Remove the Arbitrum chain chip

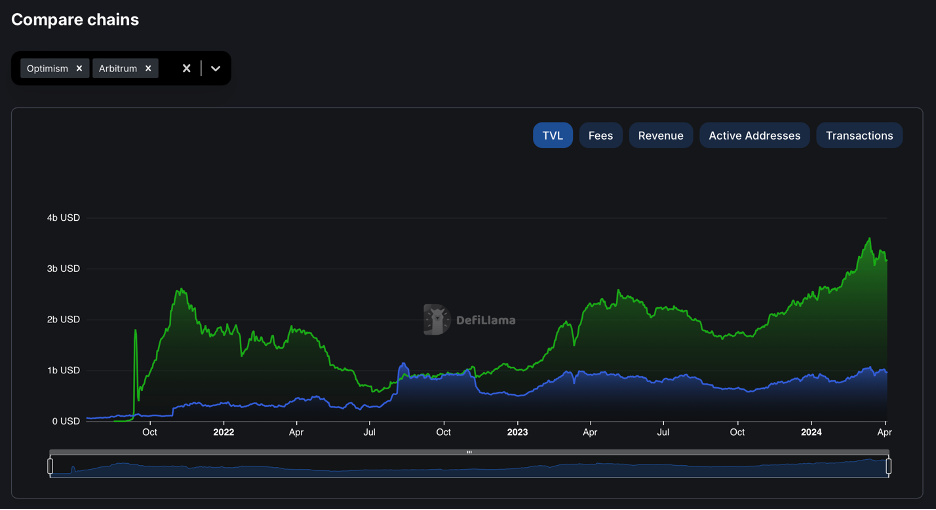[148, 69]
